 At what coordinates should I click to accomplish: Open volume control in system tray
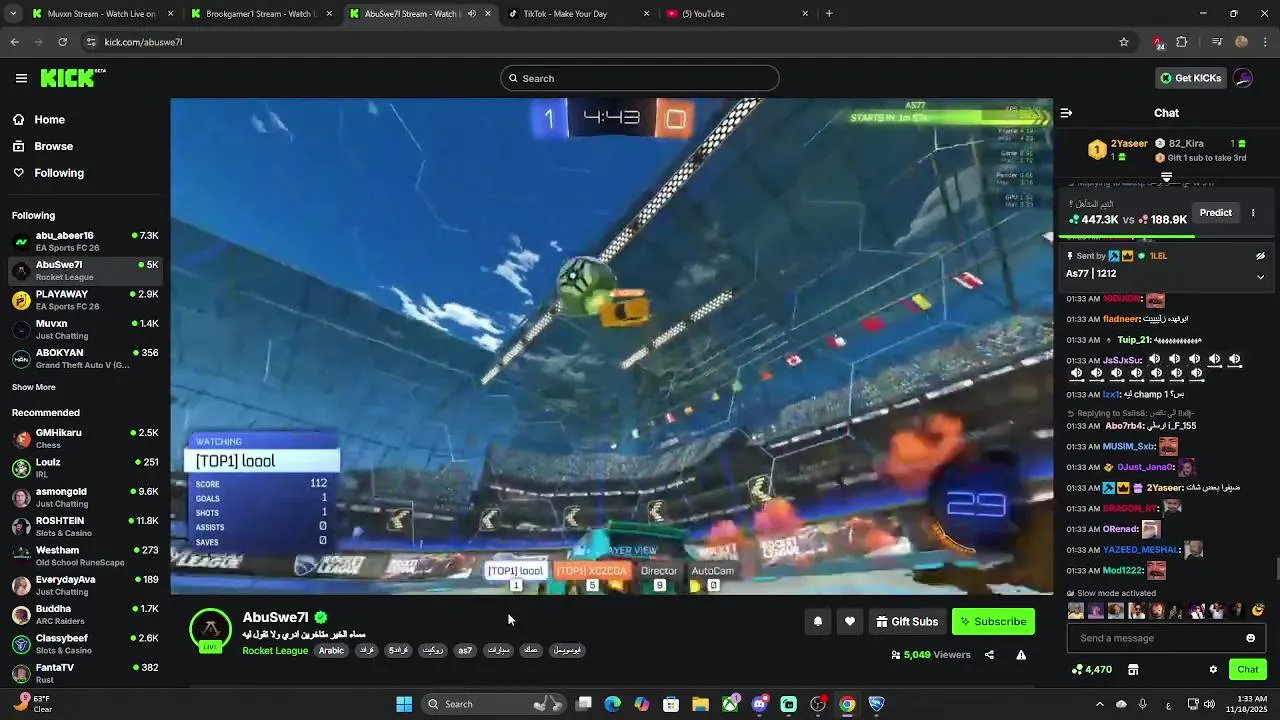click(1208, 704)
